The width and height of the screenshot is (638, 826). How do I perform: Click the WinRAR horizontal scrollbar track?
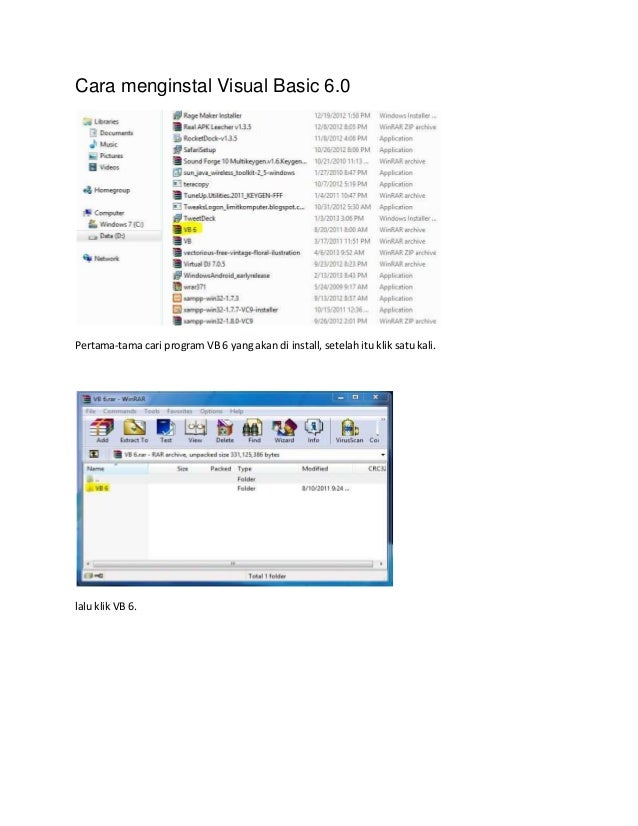232,564
